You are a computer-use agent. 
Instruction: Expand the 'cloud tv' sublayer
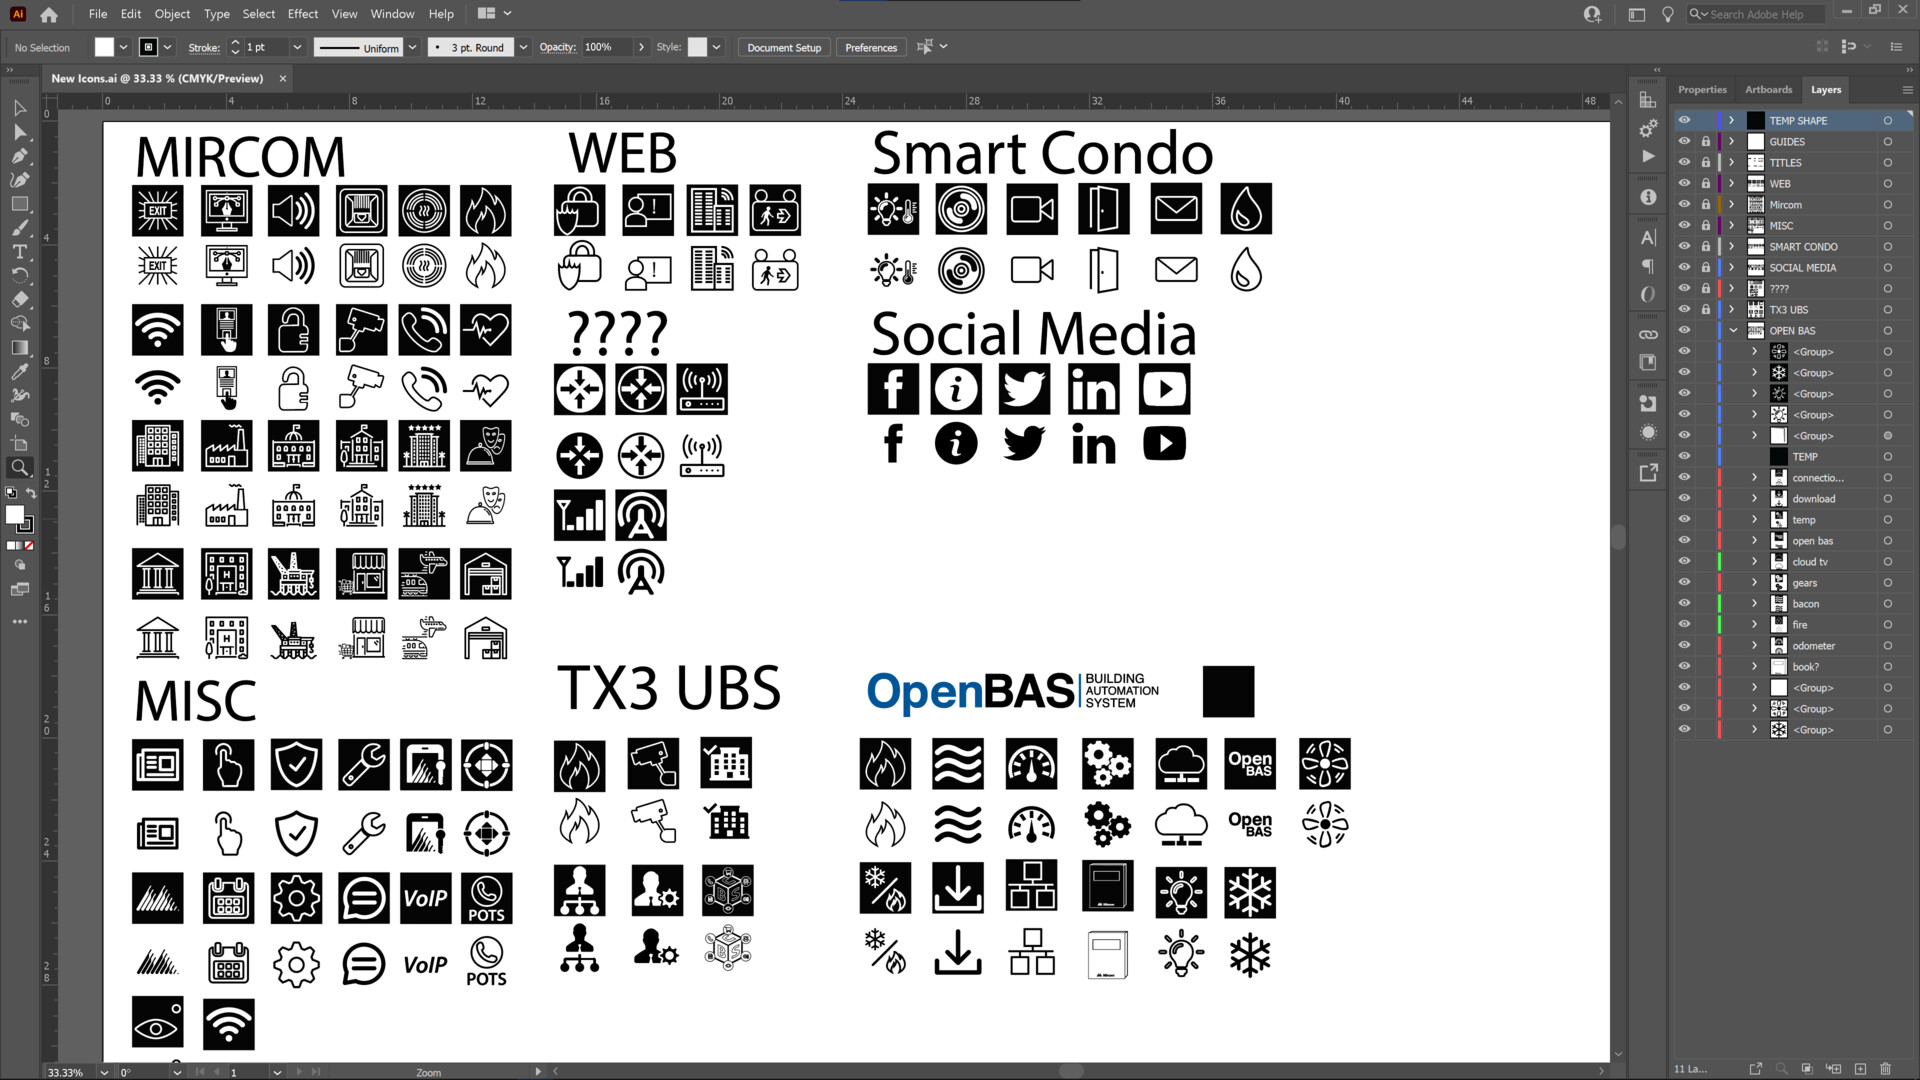[x=1754, y=561]
